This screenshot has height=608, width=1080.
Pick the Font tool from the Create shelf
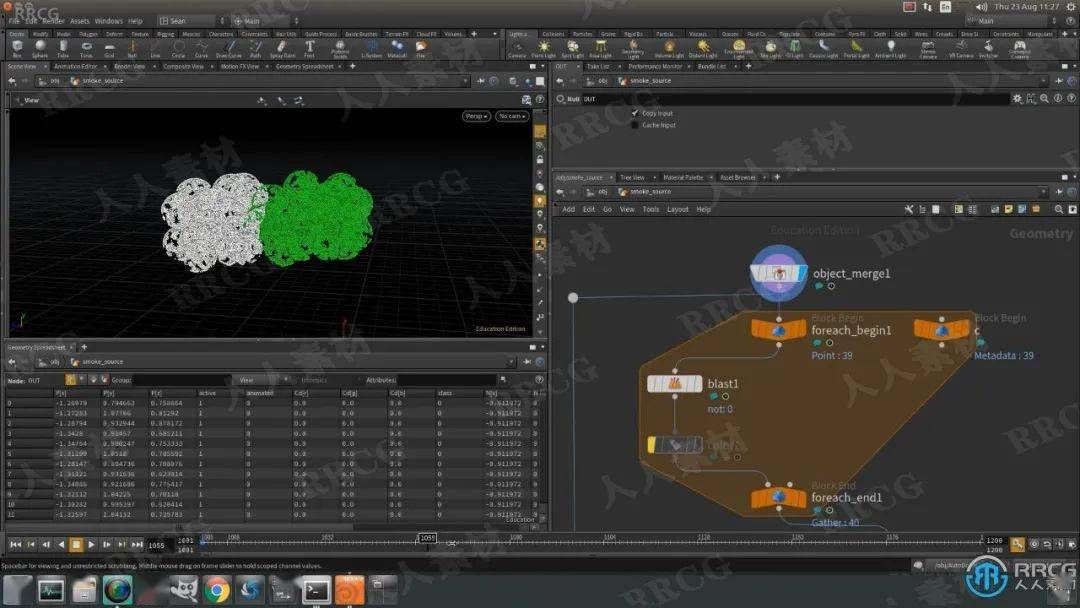309,48
